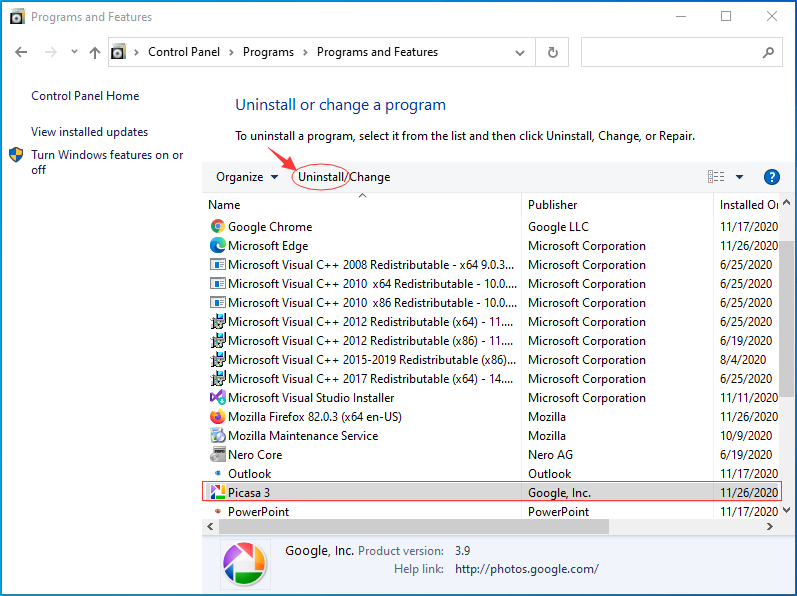This screenshot has height=596, width=797.
Task: Click the horizontal scrollbar left arrow
Action: tap(210, 527)
